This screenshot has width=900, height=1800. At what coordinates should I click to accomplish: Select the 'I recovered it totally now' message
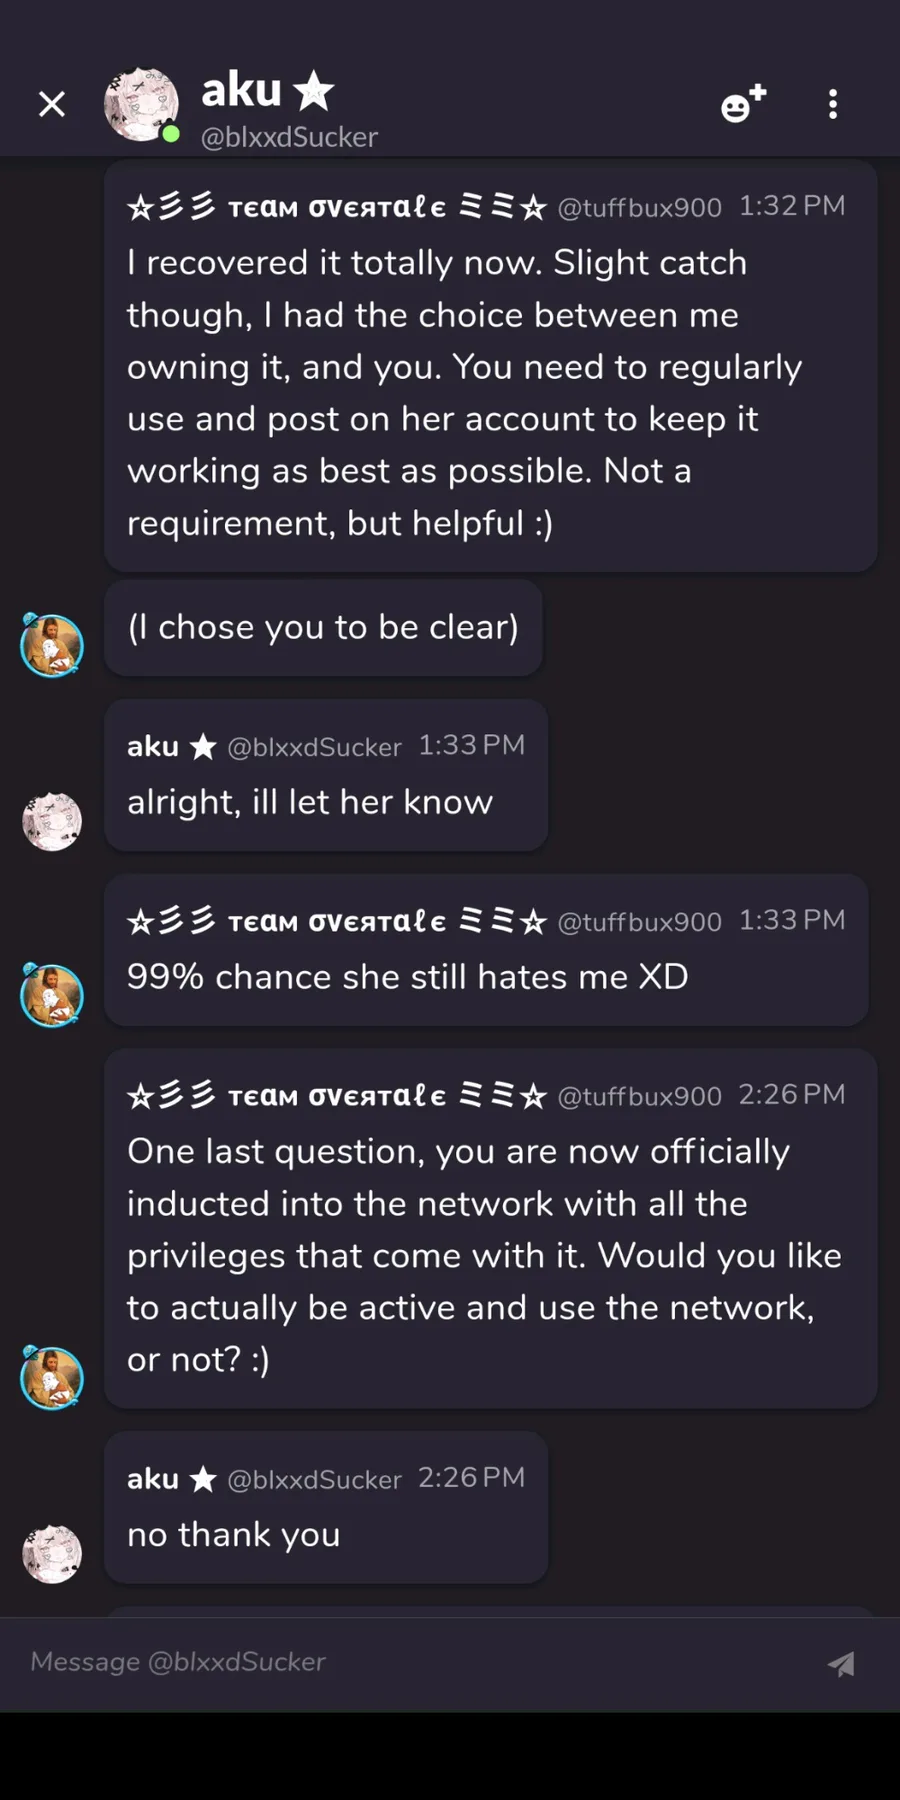pyautogui.click(x=491, y=366)
